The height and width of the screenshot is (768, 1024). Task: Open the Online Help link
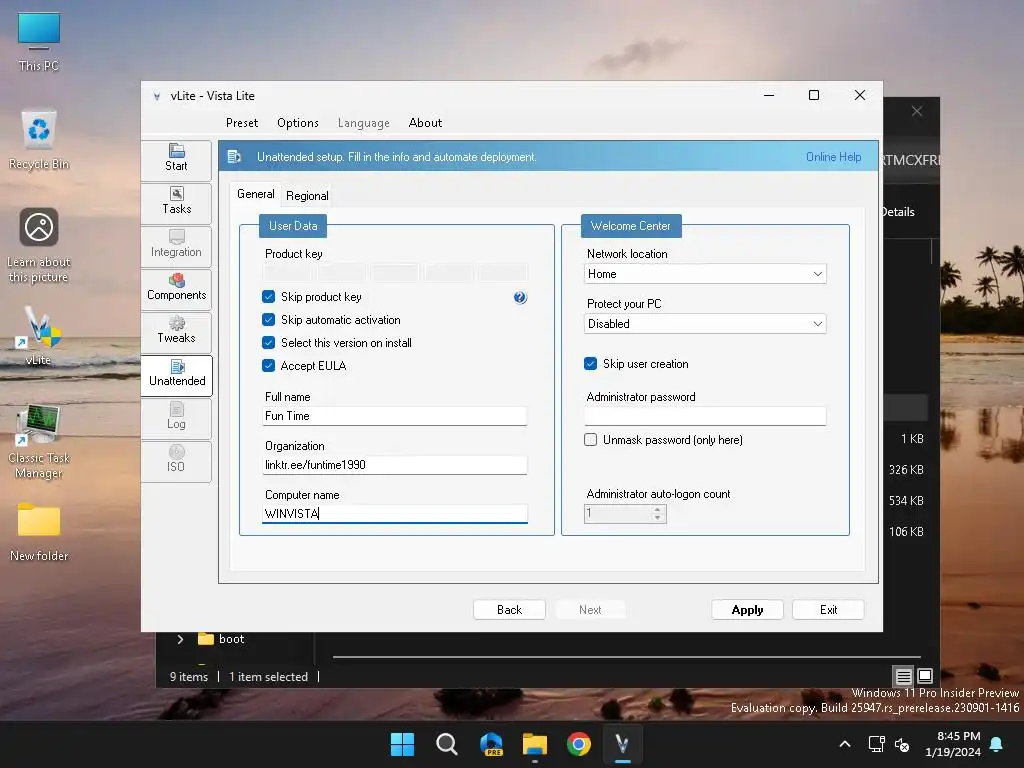833,157
